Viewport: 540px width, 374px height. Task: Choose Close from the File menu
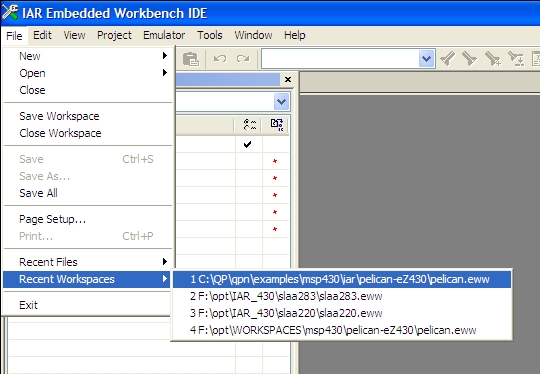(x=87, y=90)
